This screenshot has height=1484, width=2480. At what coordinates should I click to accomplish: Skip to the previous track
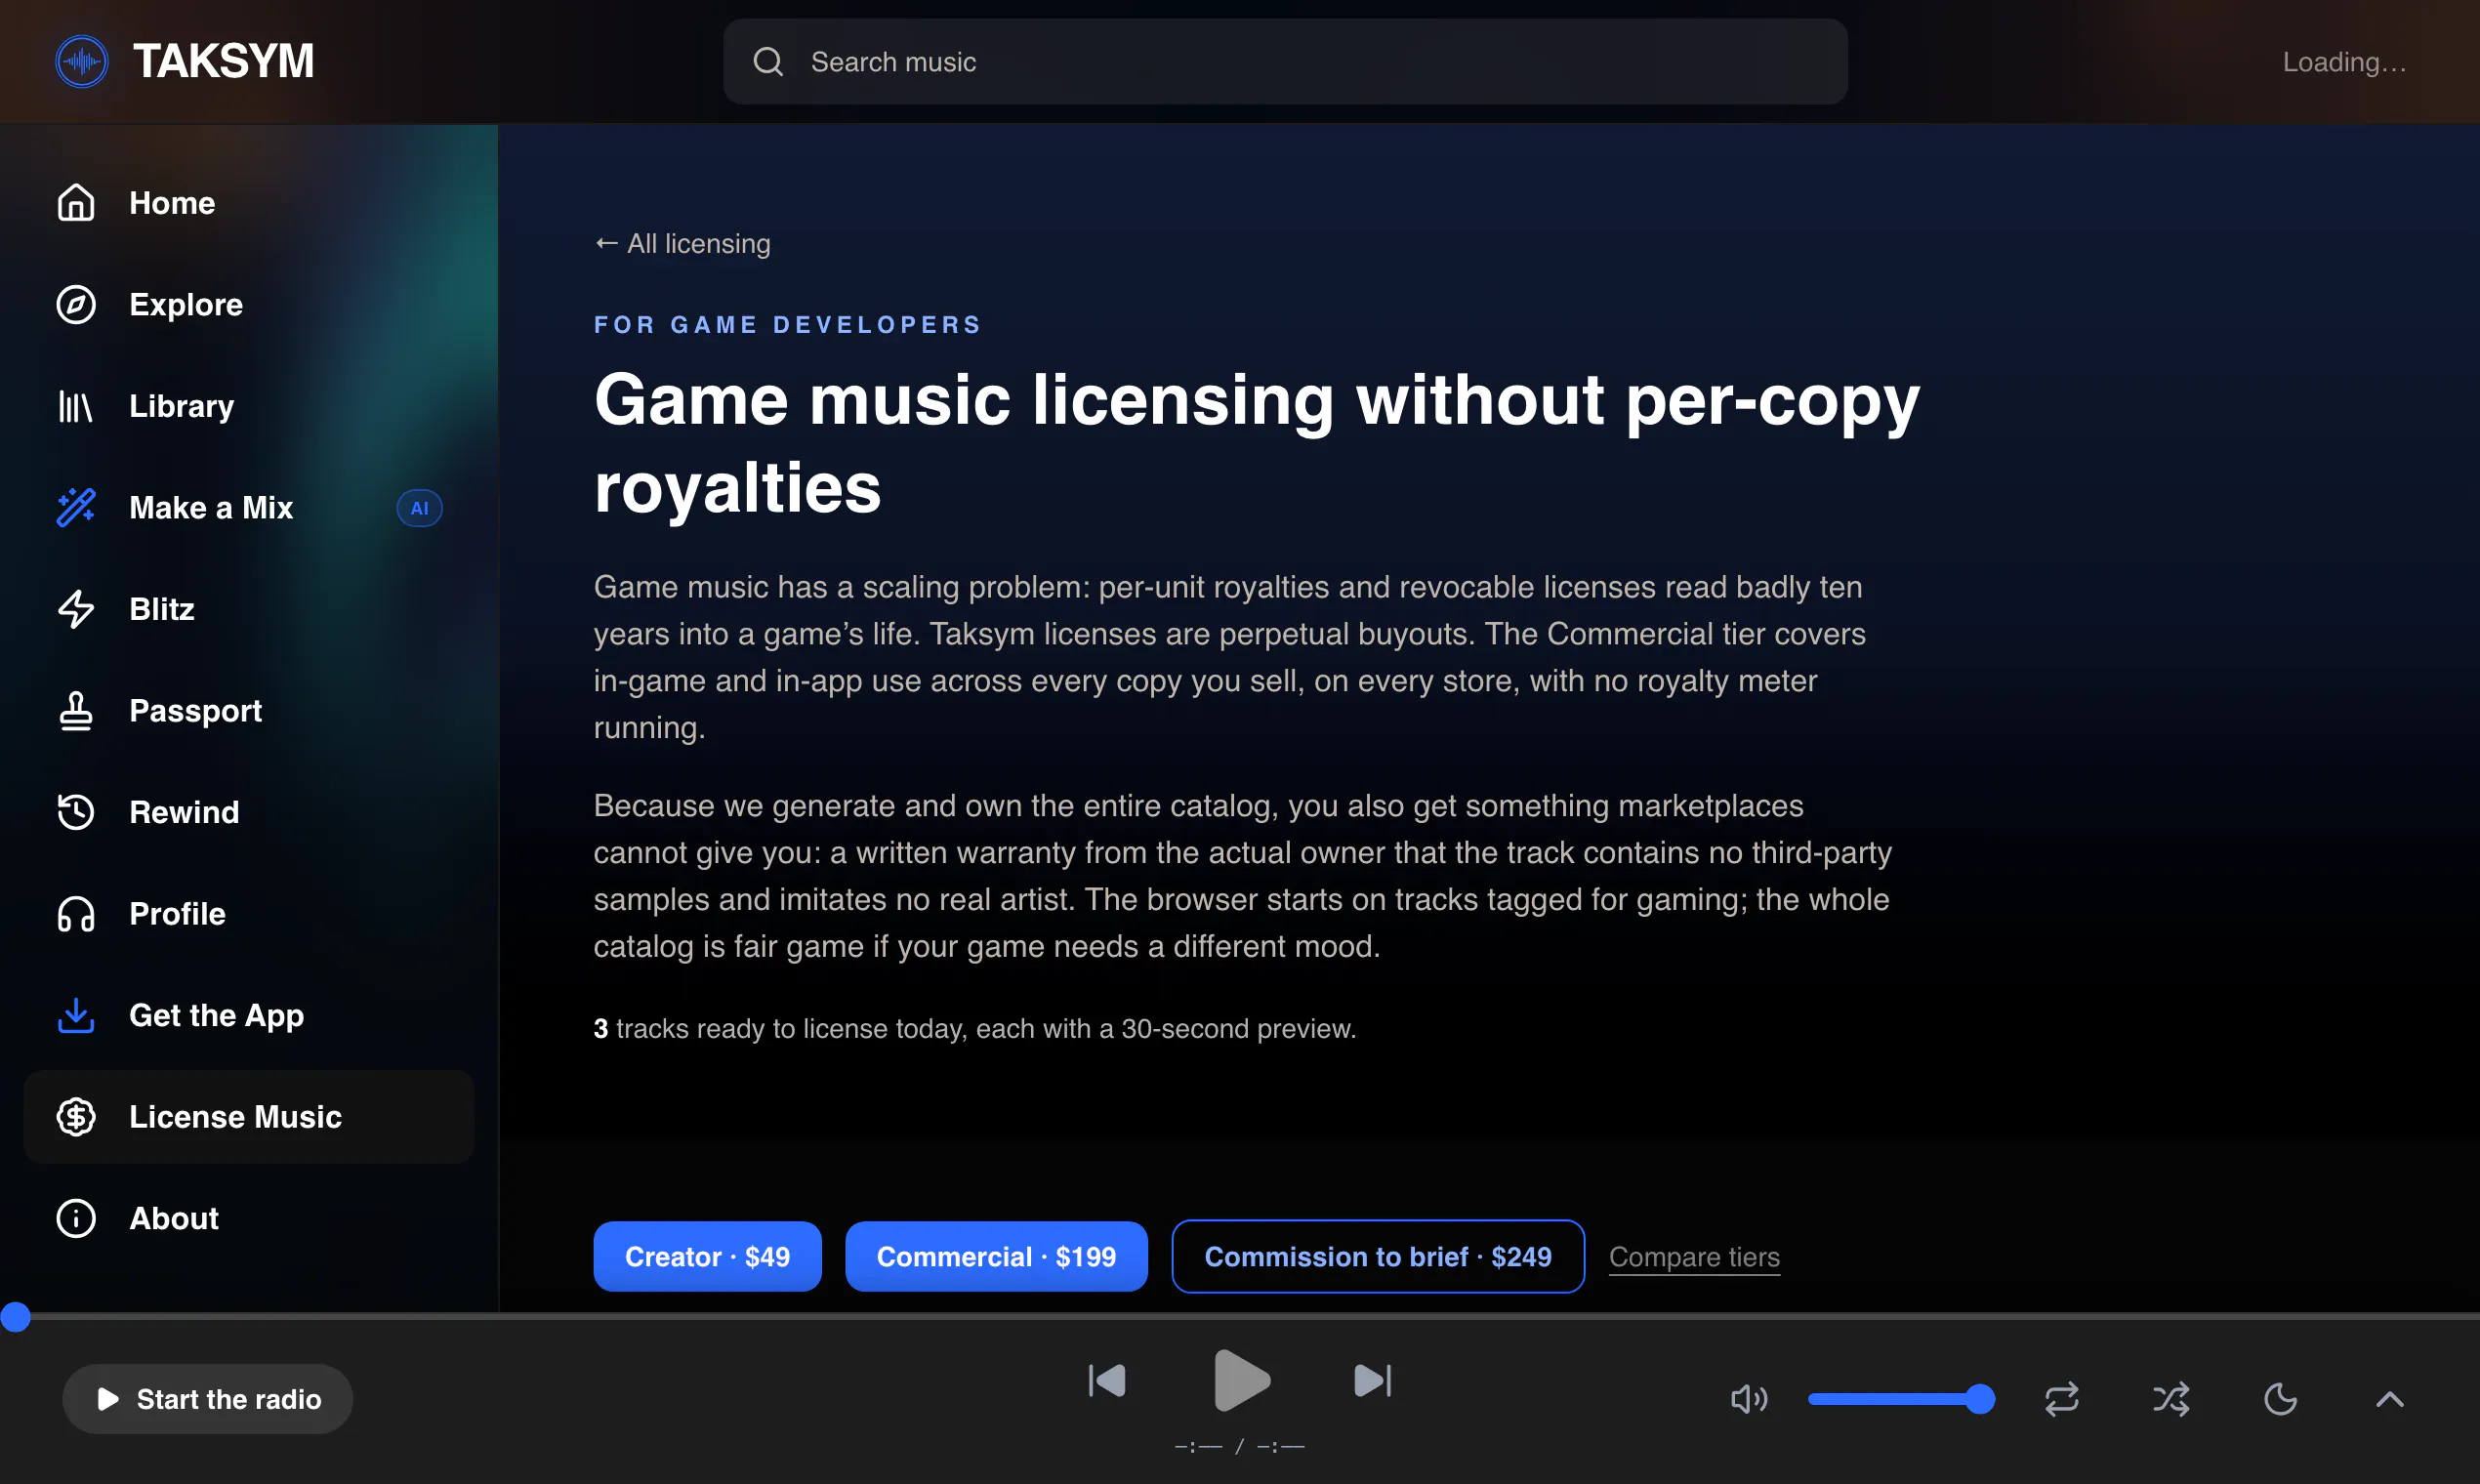coord(1107,1381)
